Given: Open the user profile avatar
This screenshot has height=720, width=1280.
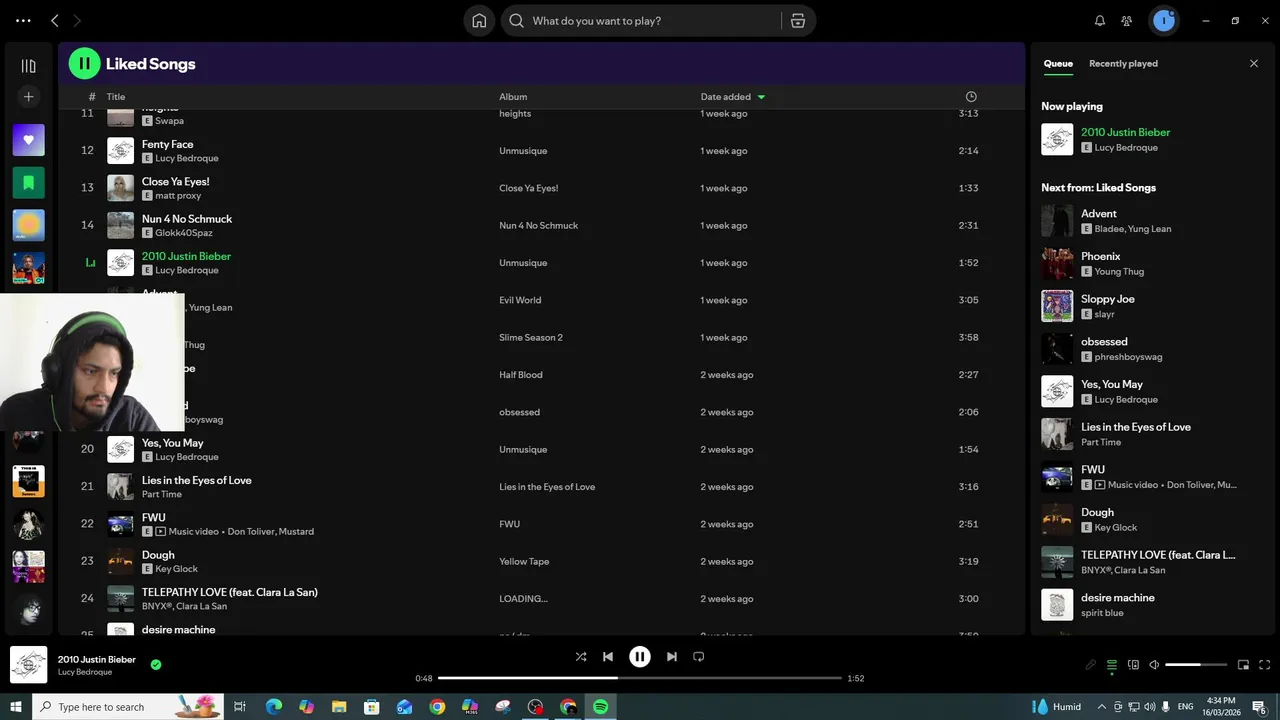Looking at the screenshot, I should point(1163,20).
